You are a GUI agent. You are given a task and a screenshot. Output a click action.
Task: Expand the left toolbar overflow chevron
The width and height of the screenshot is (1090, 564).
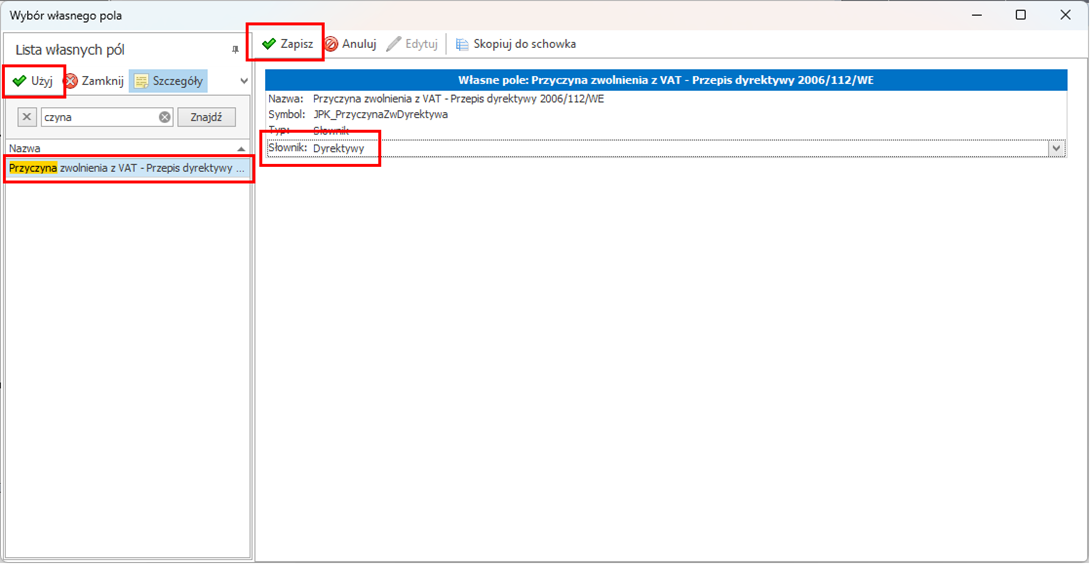click(244, 81)
